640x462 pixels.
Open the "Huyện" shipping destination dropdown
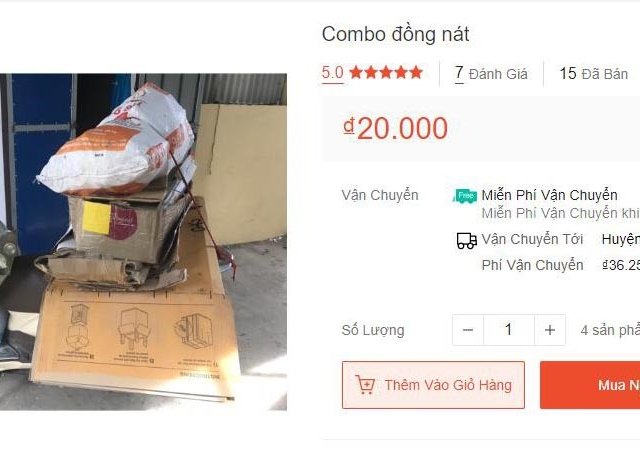pyautogui.click(x=620, y=239)
